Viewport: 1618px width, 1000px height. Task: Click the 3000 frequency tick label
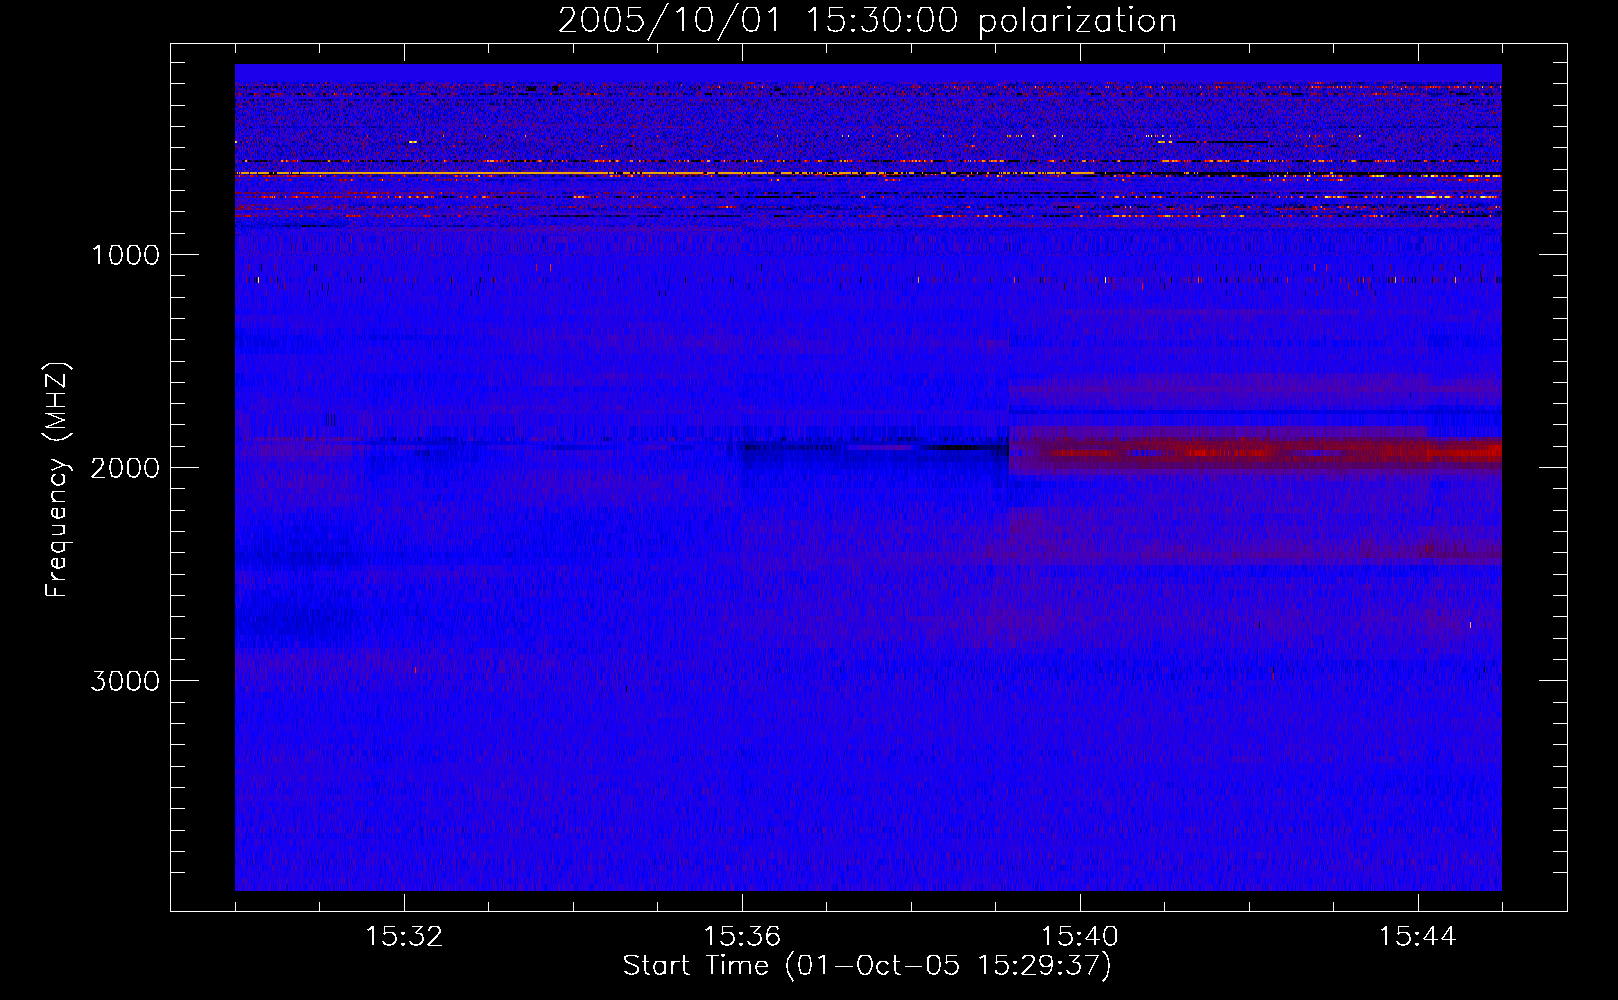pos(125,681)
